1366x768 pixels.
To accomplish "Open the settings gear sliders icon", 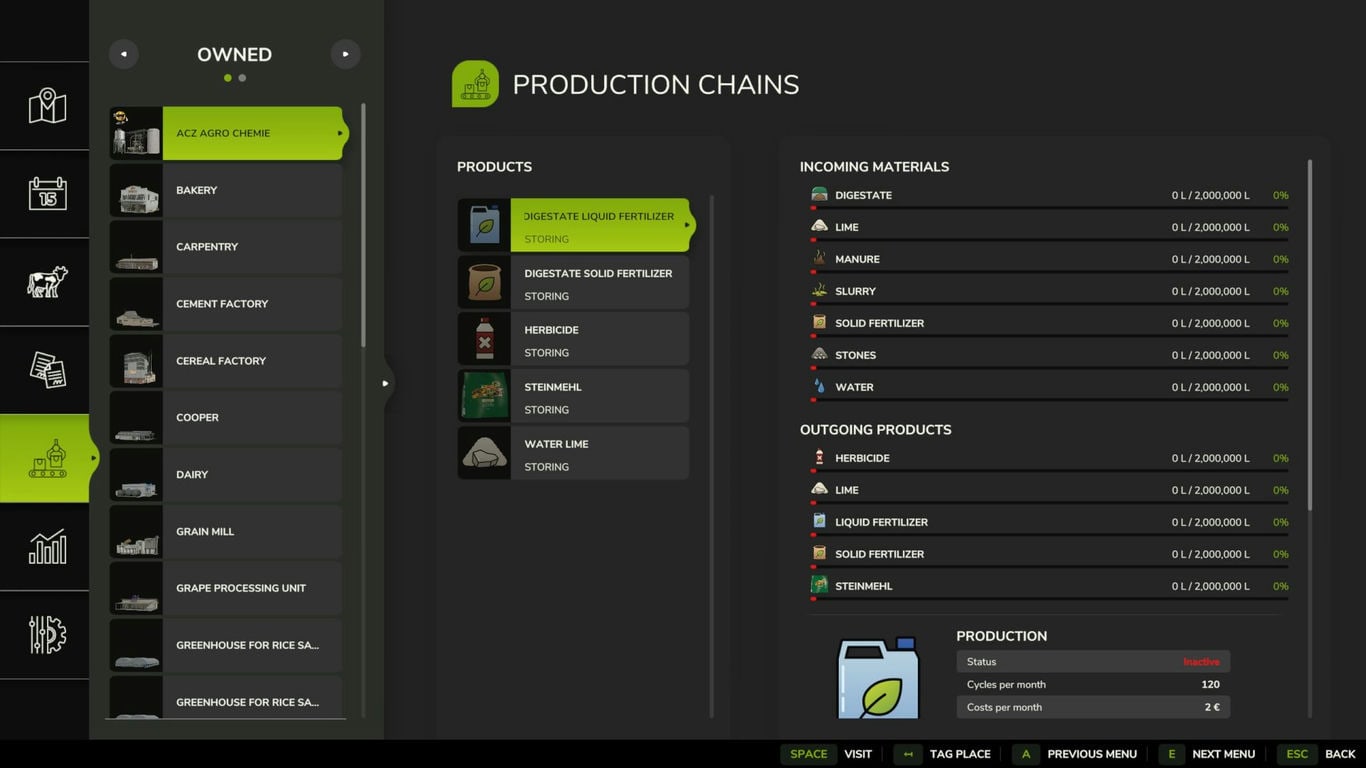I will 46,634.
